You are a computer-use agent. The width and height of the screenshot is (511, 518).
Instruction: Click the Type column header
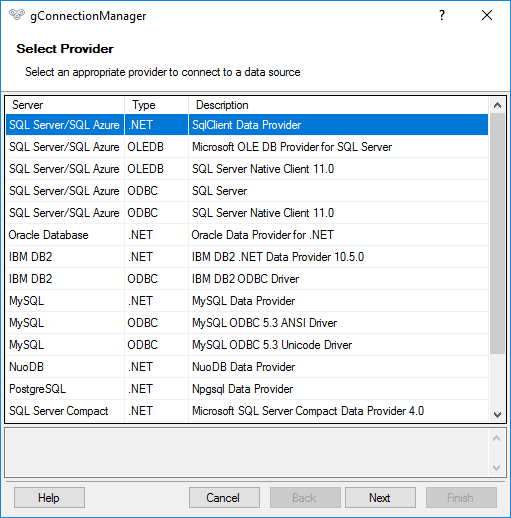click(156, 105)
